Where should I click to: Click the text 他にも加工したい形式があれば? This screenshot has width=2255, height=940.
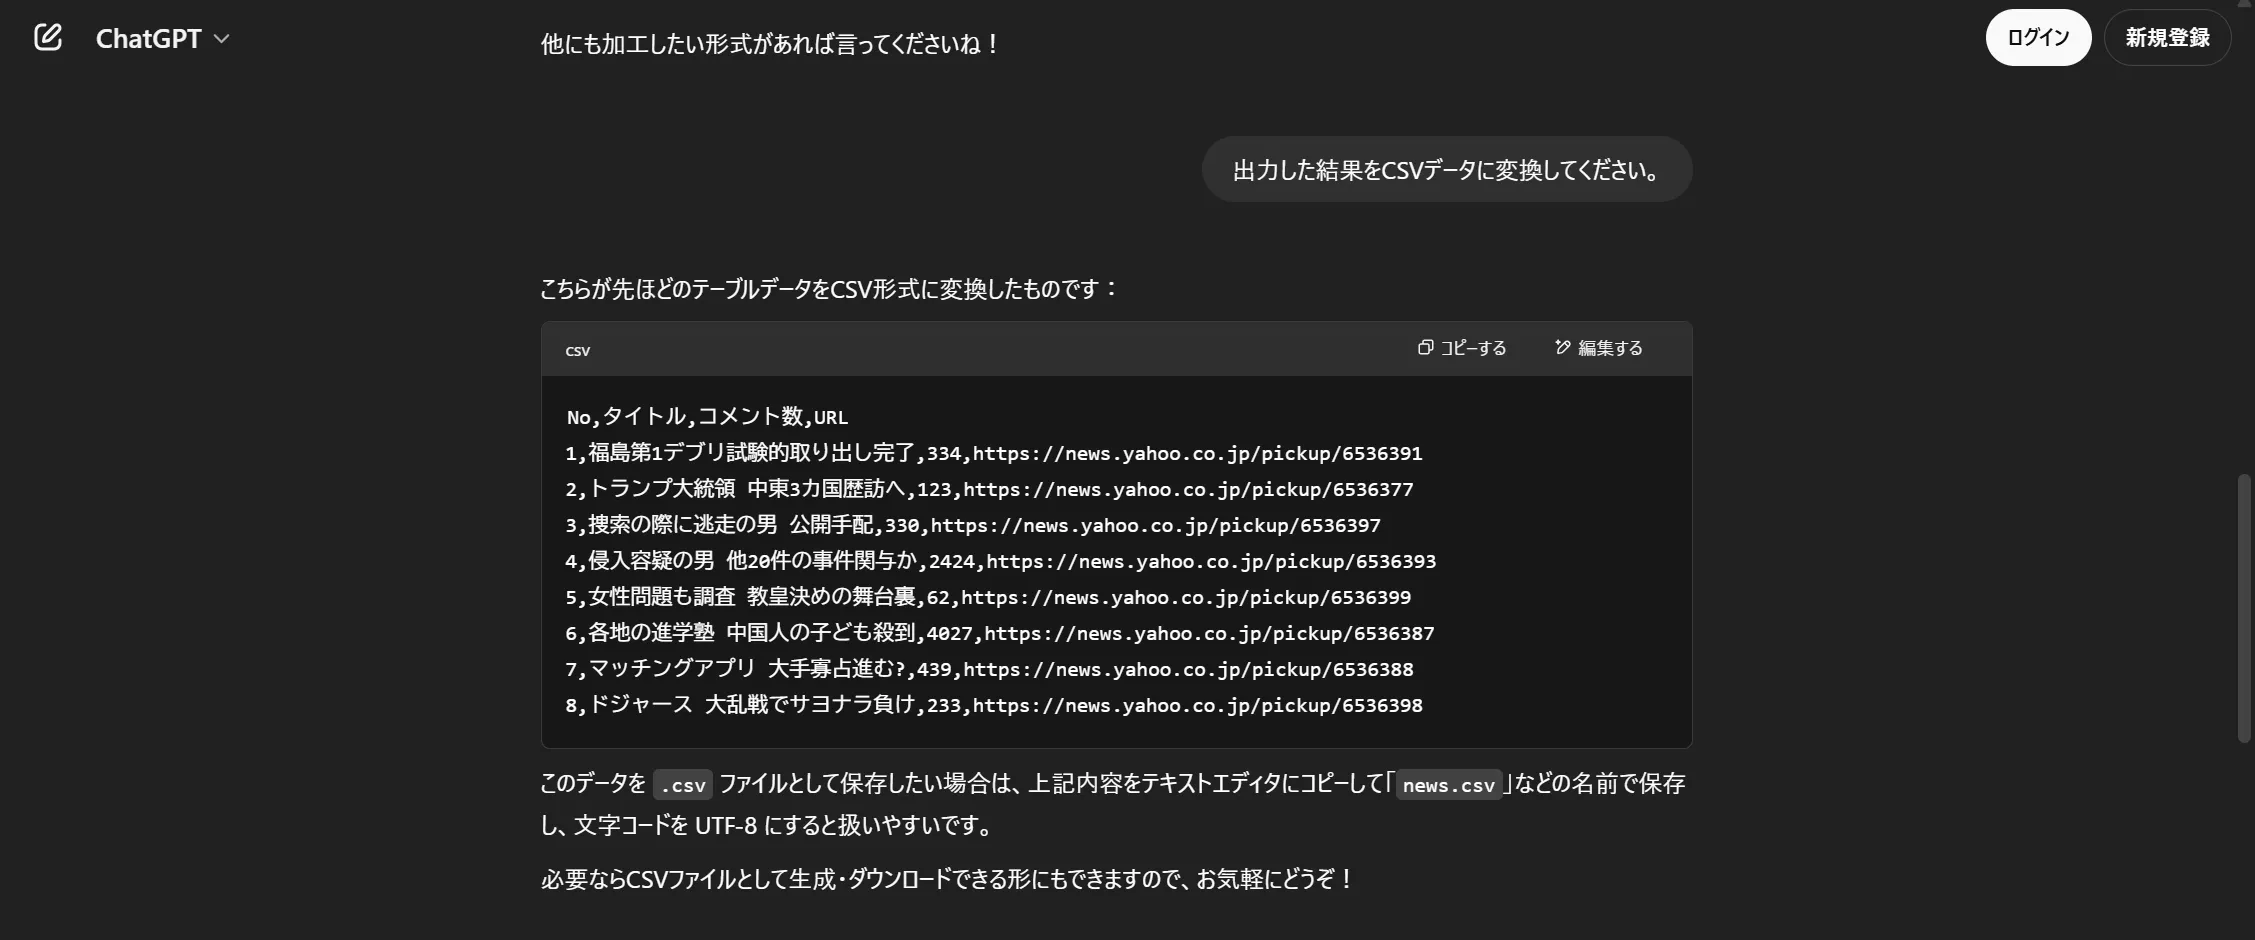pyautogui.click(x=770, y=44)
